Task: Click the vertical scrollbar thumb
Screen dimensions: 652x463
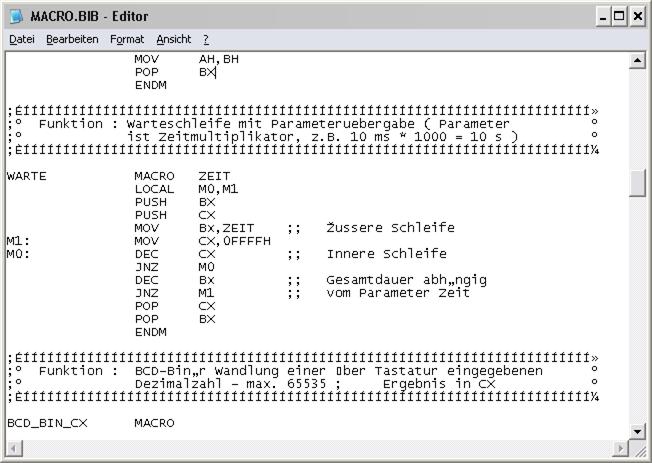Action: pos(636,183)
